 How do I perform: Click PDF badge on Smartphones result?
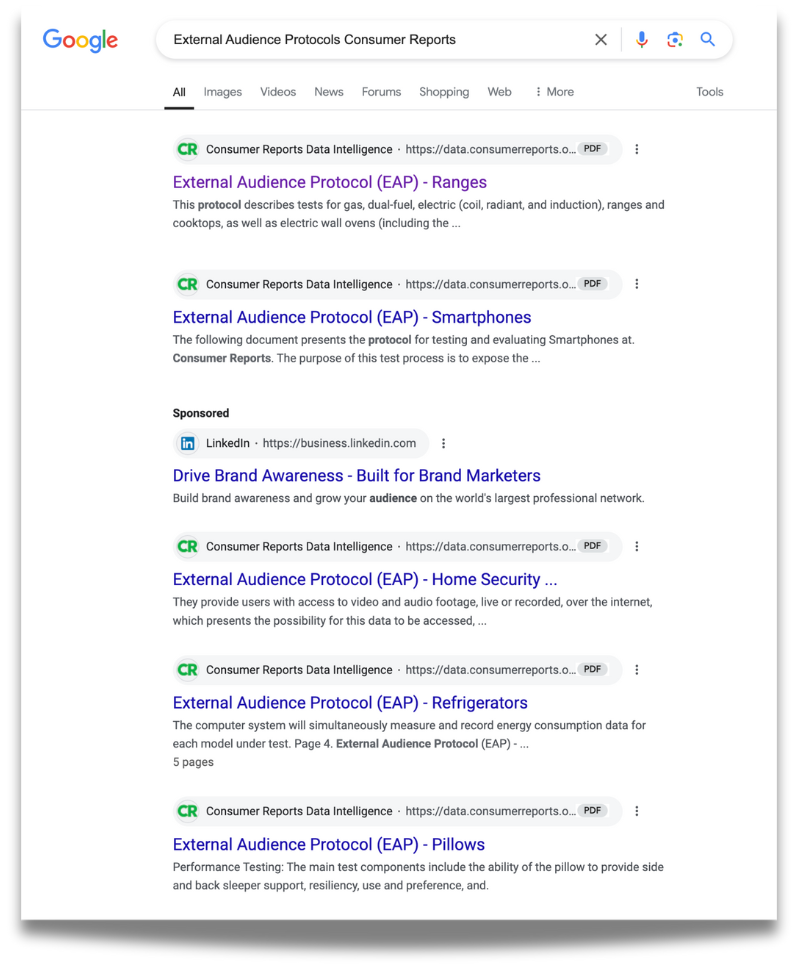(x=592, y=284)
